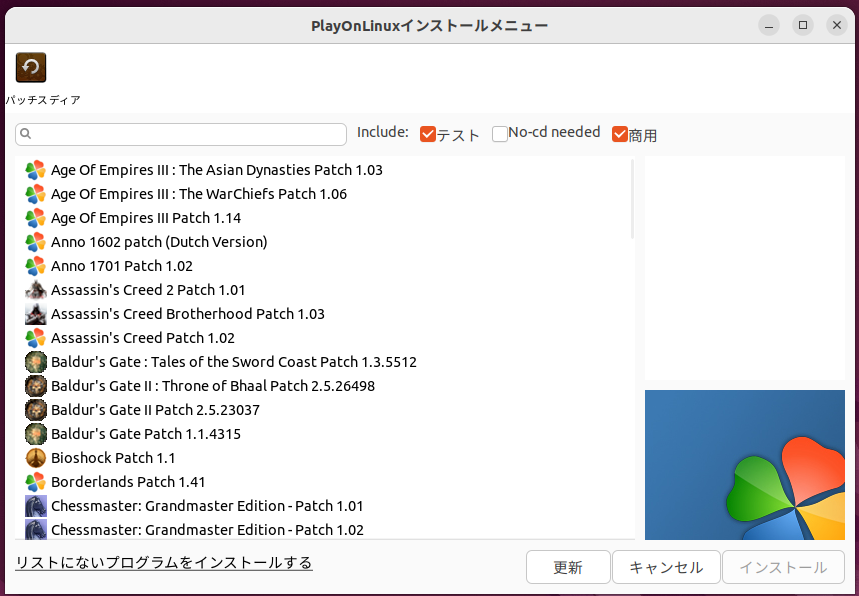This screenshot has height=596, width=859.
Task: Click Chessmaster Patch 1.01 knight icon
Action: point(36,506)
